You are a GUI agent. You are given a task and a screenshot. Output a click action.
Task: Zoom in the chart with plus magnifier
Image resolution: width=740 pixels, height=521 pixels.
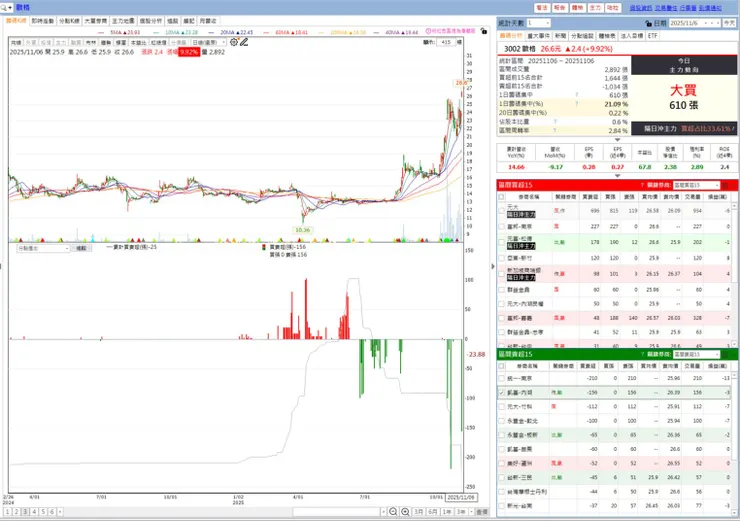(405, 512)
